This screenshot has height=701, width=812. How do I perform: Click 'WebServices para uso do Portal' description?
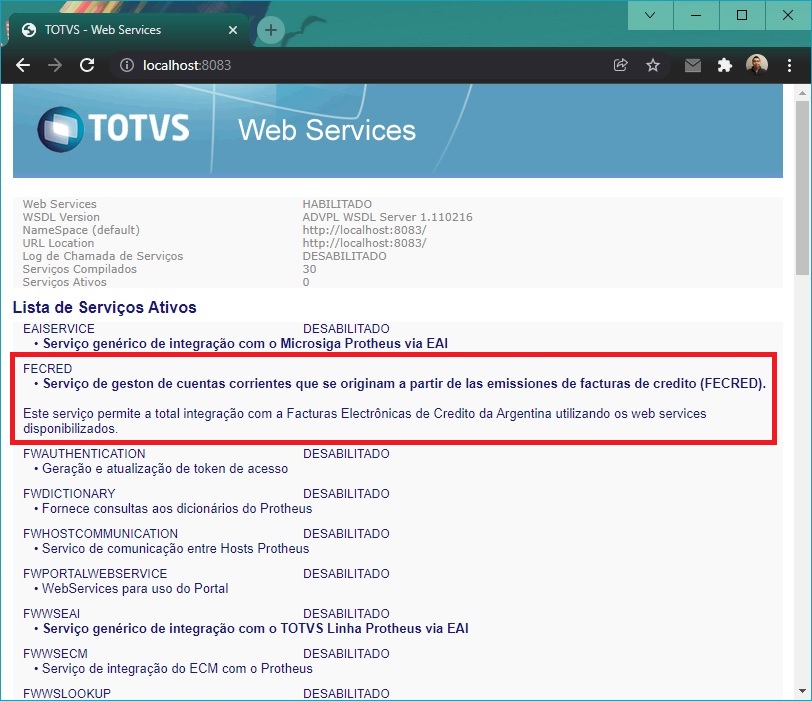tap(135, 588)
